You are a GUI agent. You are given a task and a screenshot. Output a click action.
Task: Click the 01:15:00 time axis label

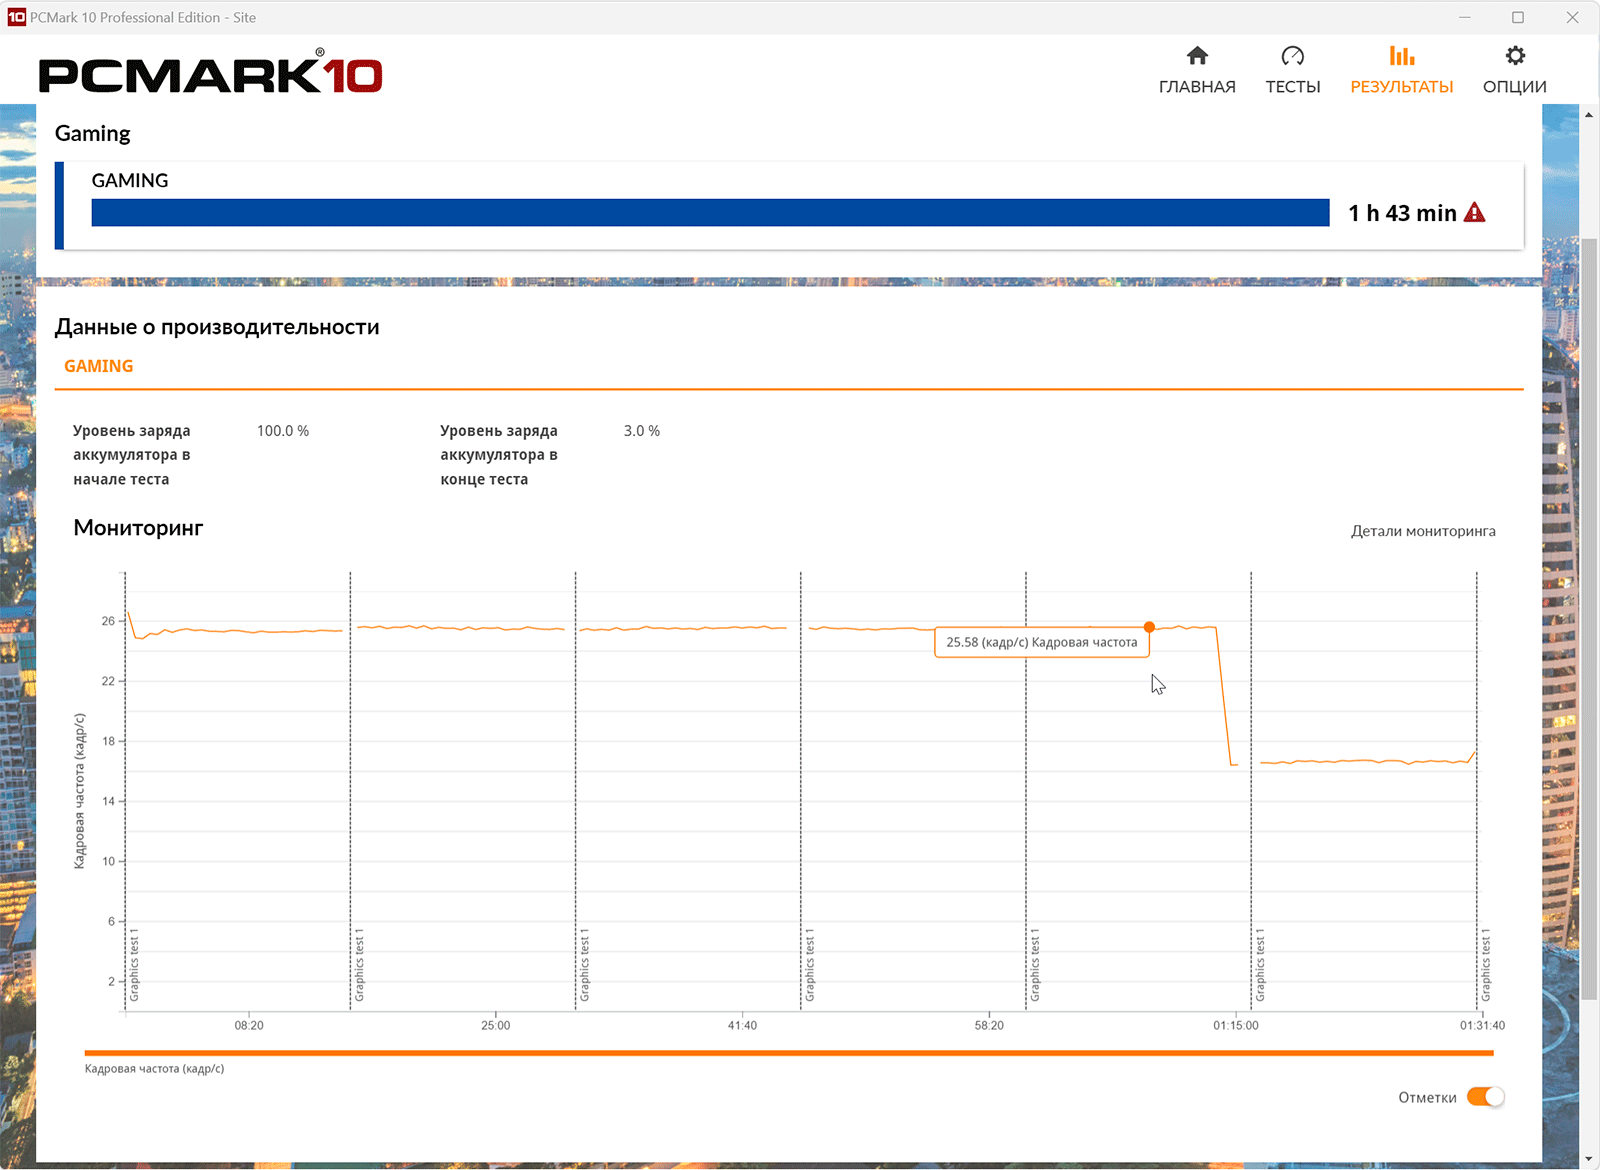[1236, 1025]
